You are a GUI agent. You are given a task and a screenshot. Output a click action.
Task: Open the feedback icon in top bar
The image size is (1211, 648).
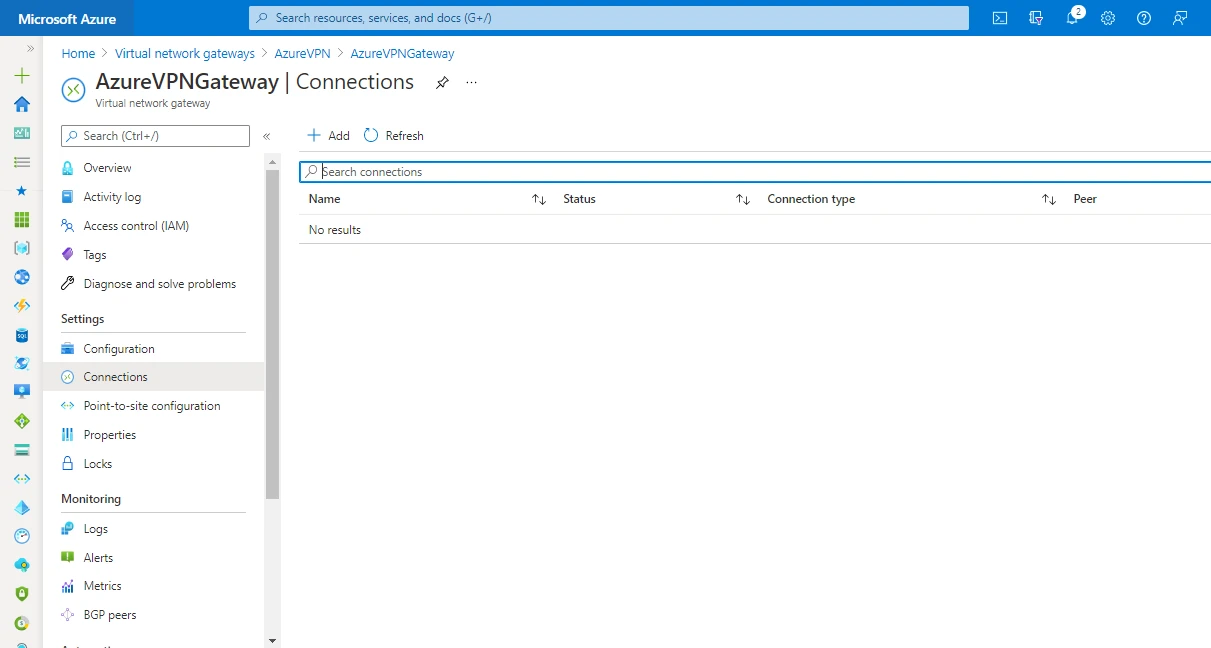pos(1179,17)
